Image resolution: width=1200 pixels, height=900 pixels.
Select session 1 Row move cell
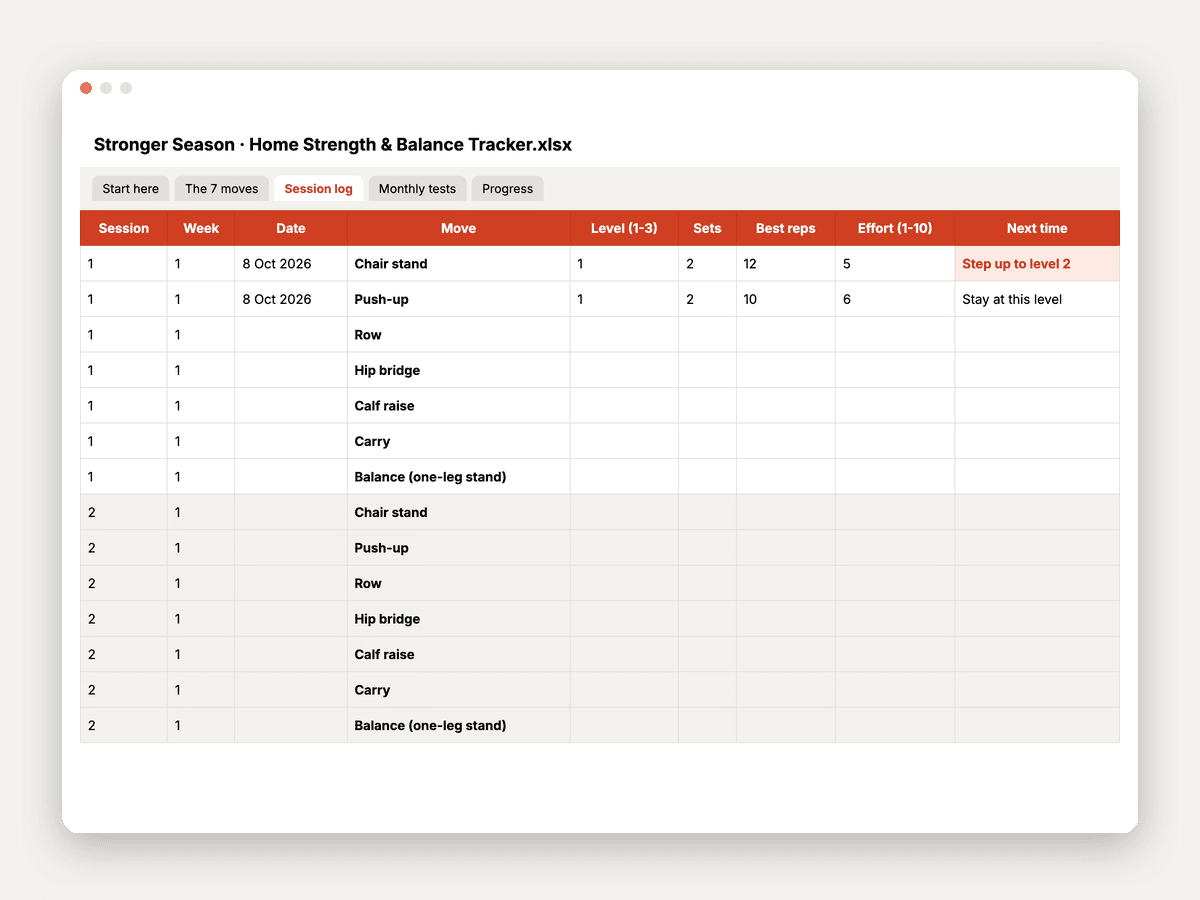click(459, 335)
